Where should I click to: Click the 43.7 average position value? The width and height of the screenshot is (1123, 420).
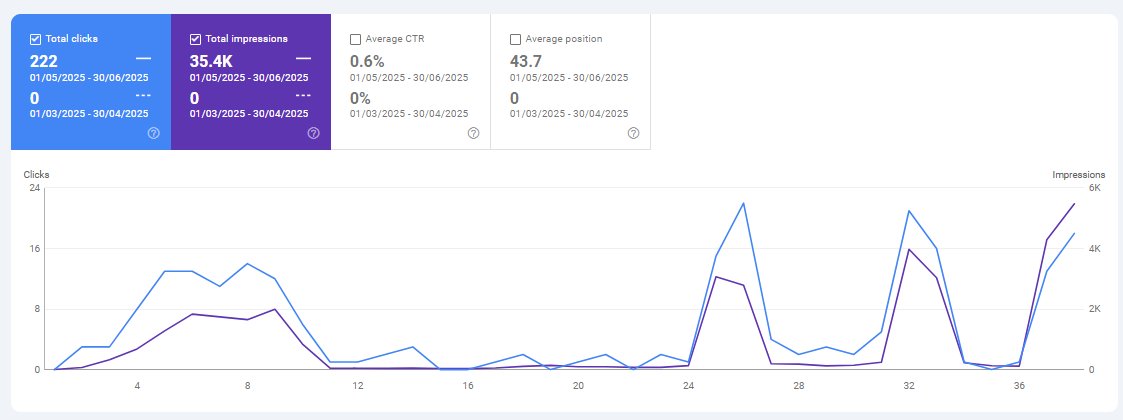click(x=526, y=62)
